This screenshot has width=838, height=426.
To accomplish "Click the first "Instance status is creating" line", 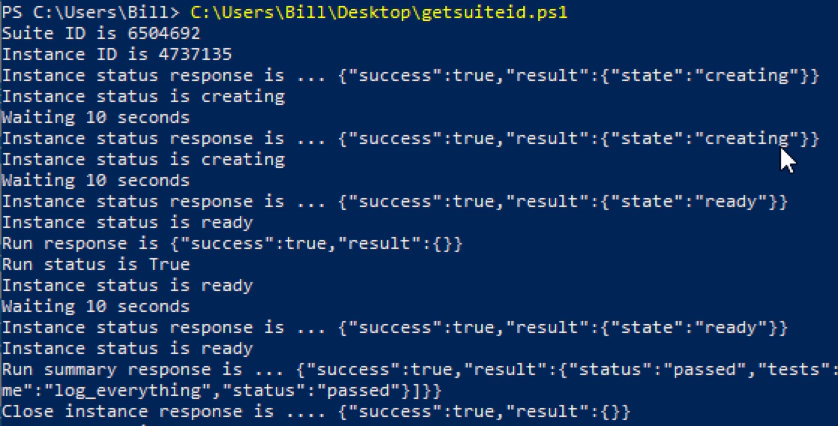I will click(x=143, y=96).
